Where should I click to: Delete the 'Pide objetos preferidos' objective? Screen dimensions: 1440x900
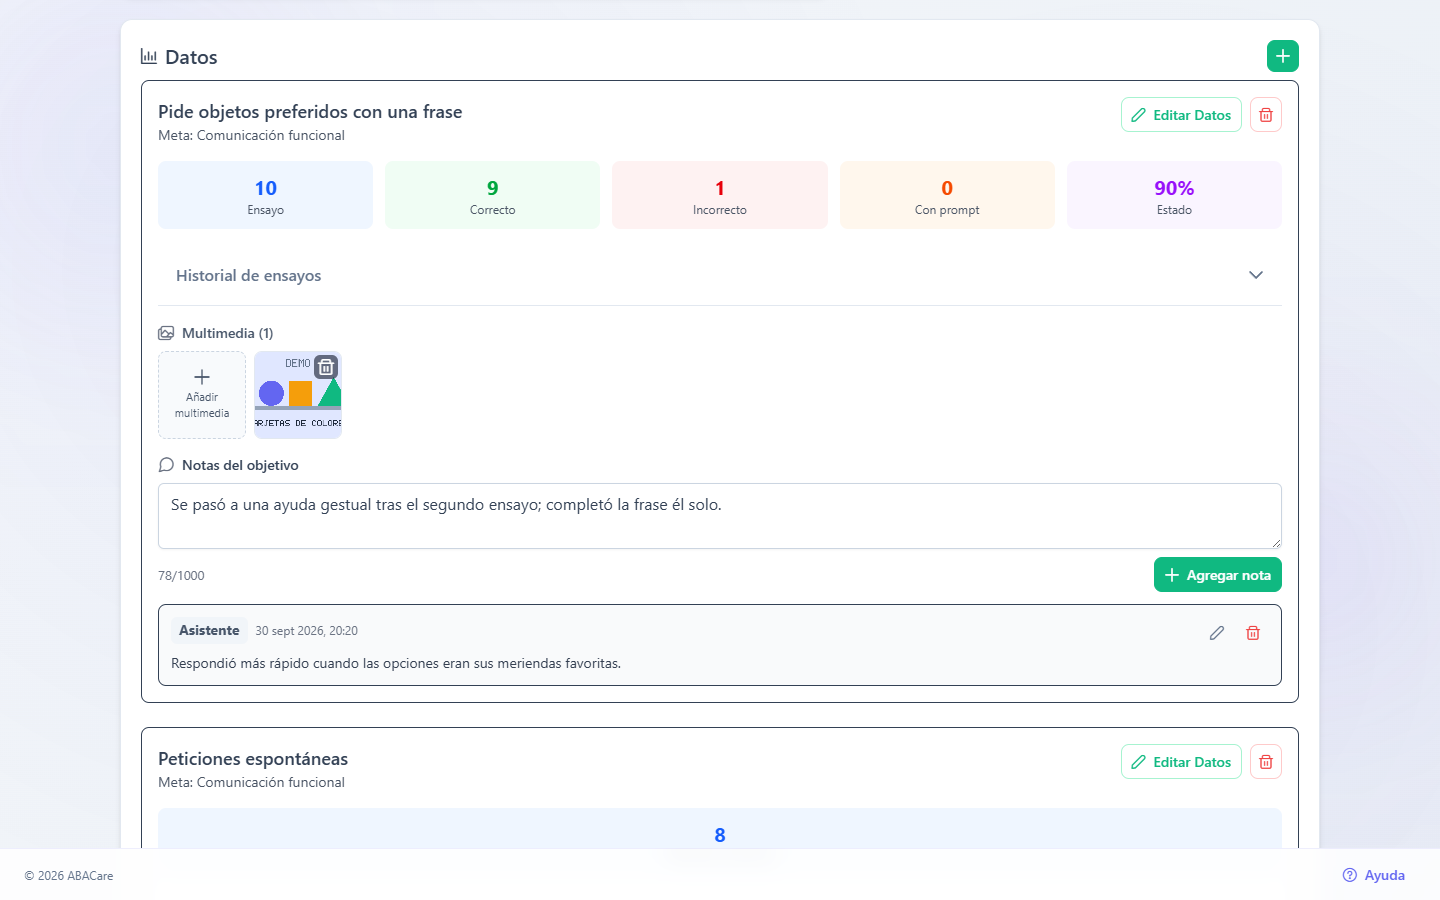pos(1266,115)
